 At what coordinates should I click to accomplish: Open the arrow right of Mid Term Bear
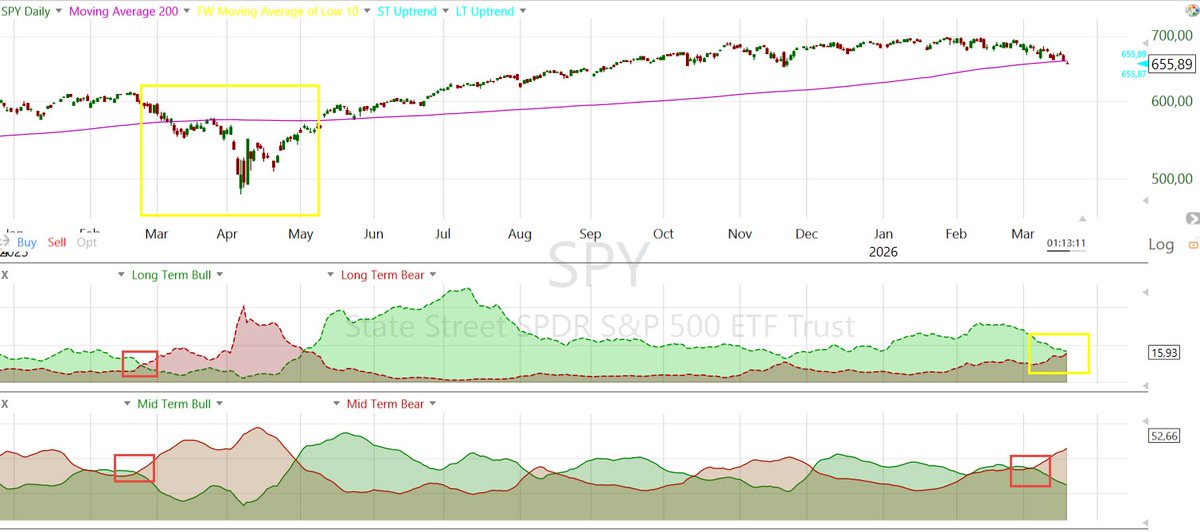click(432, 404)
